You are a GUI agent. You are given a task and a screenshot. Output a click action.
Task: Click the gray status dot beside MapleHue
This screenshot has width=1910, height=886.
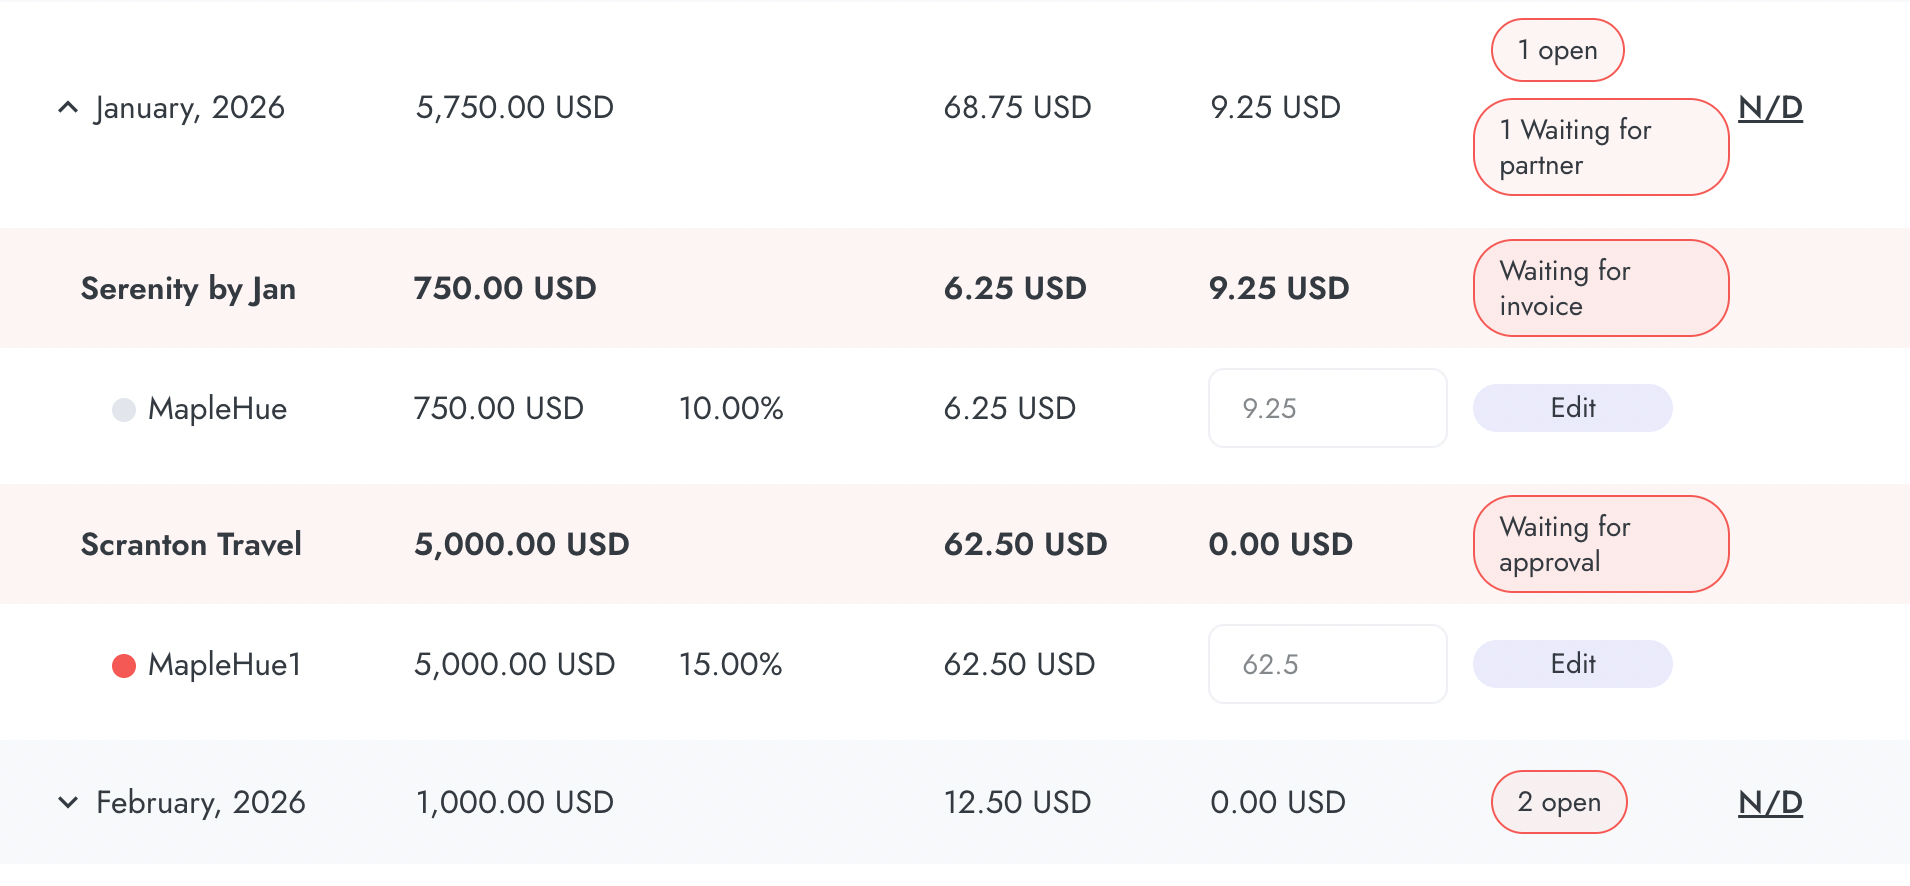coord(124,409)
